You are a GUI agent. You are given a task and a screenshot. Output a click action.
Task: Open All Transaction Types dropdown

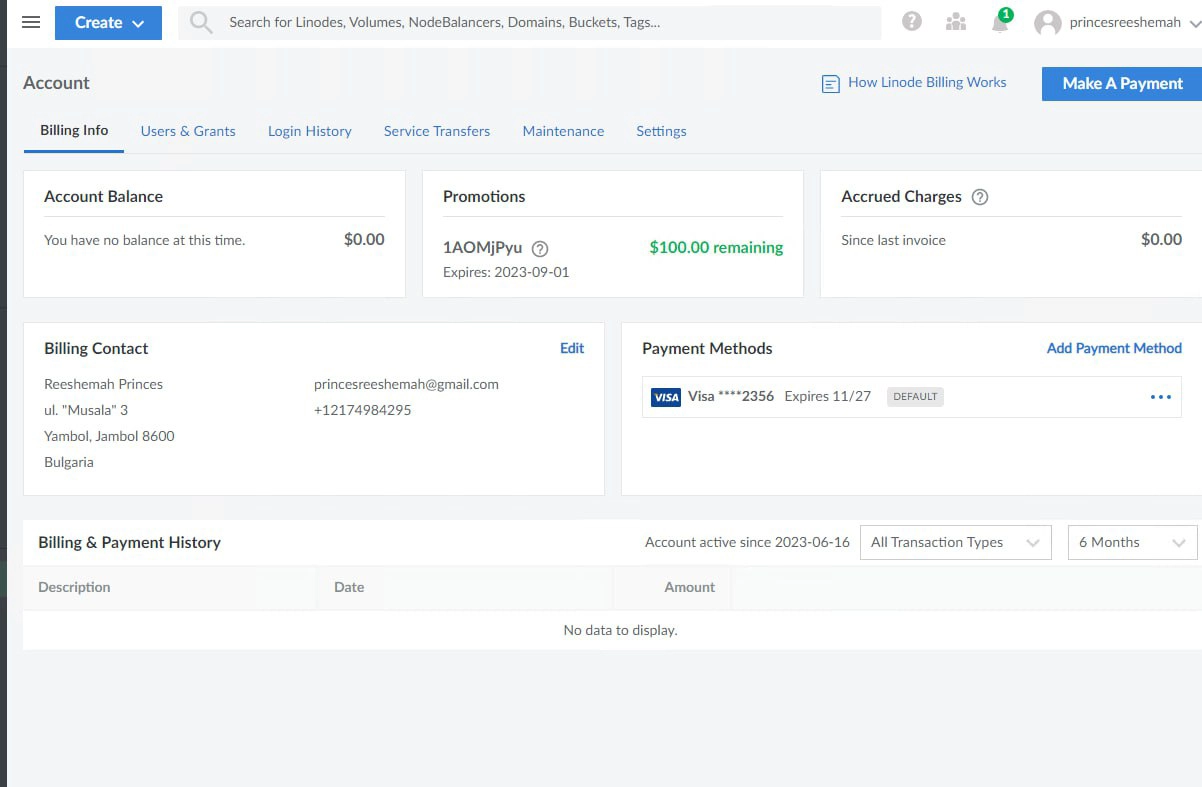coord(955,542)
